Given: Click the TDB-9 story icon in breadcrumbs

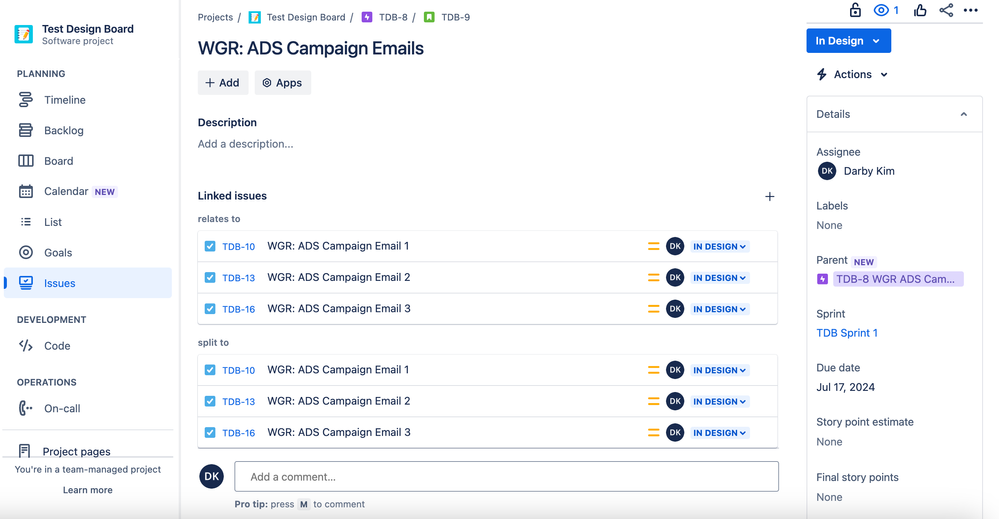Looking at the screenshot, I should pos(429,17).
